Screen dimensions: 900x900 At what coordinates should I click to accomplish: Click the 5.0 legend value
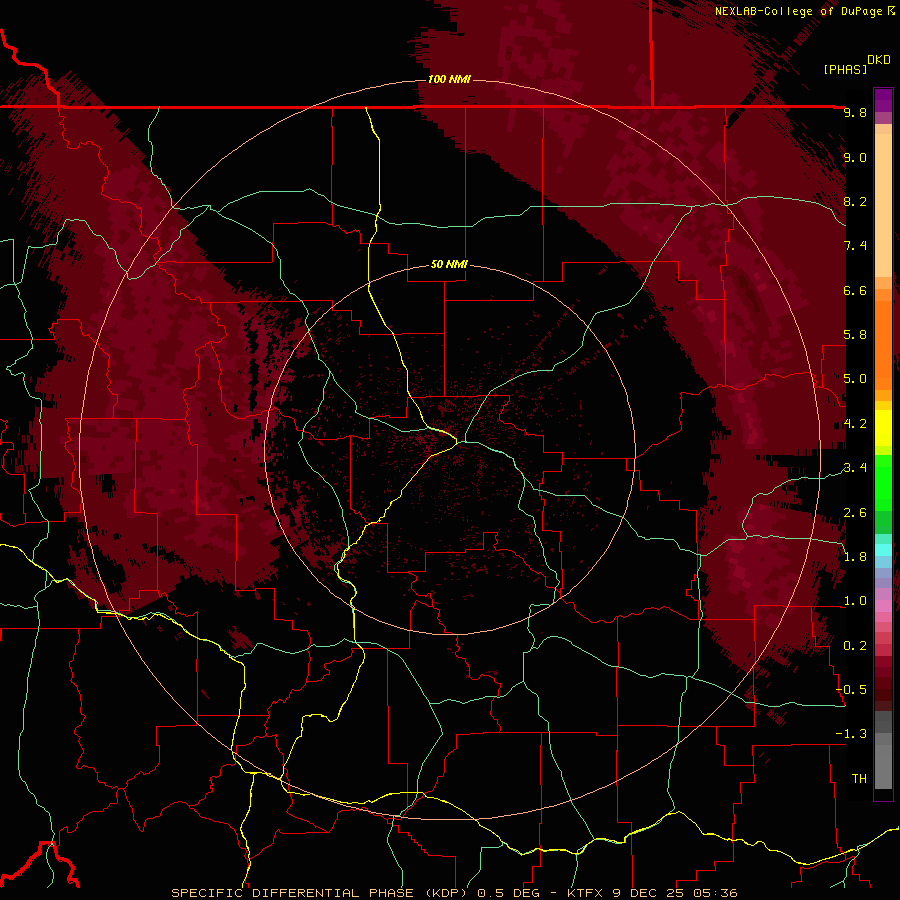point(855,379)
